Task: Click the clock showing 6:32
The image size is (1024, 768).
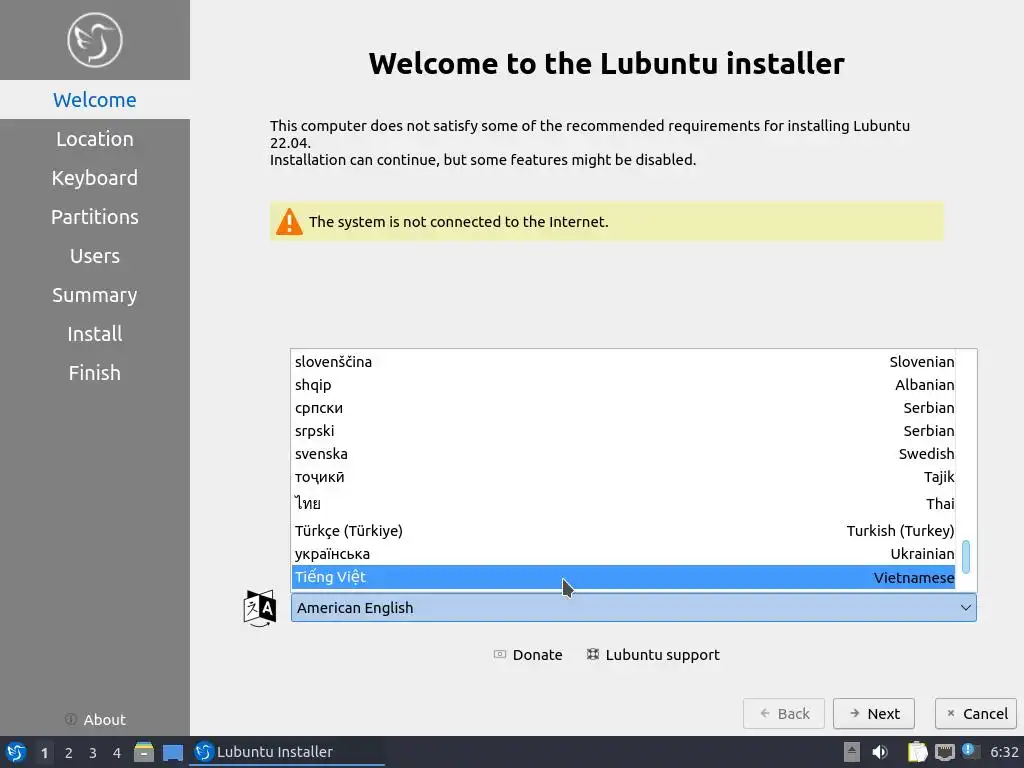Action: tap(1004, 752)
